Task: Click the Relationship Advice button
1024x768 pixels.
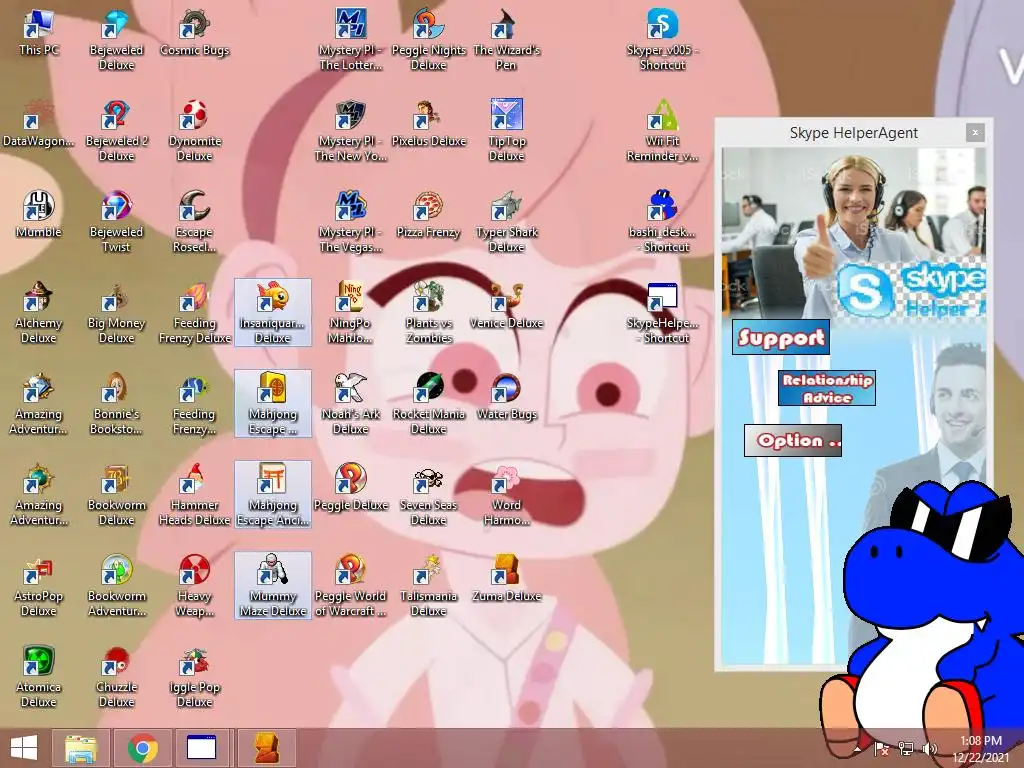Action: click(827, 388)
